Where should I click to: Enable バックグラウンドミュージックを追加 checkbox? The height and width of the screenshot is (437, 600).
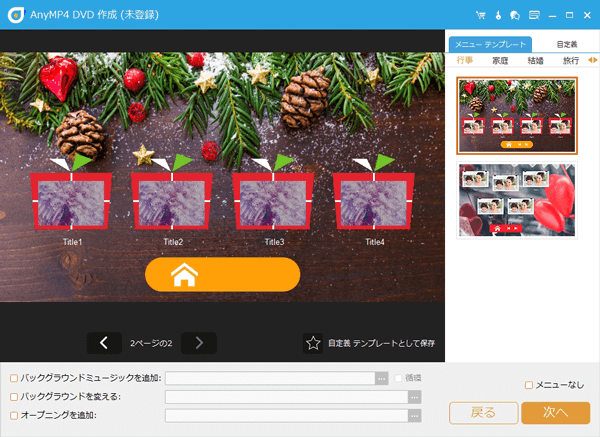[x=13, y=379]
